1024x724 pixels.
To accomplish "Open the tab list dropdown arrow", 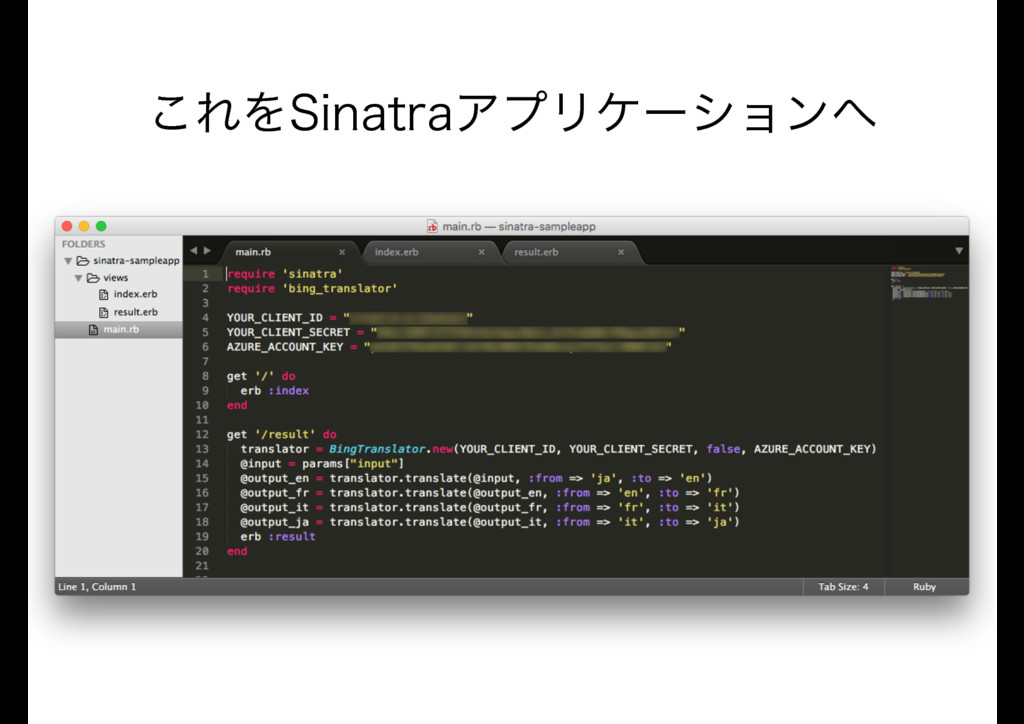I will [959, 251].
